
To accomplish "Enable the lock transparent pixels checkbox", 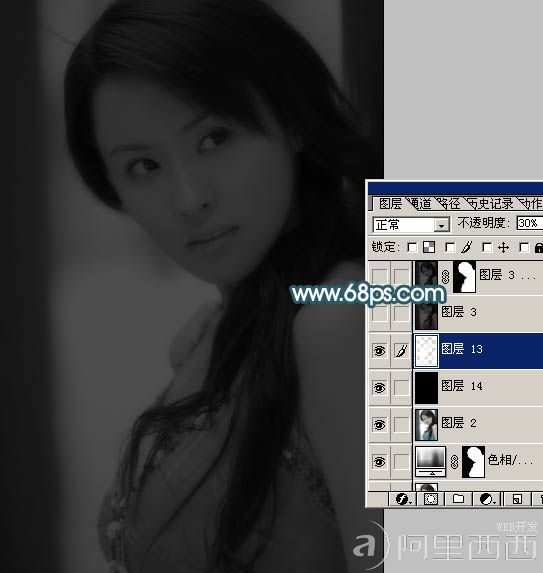I will click(412, 248).
